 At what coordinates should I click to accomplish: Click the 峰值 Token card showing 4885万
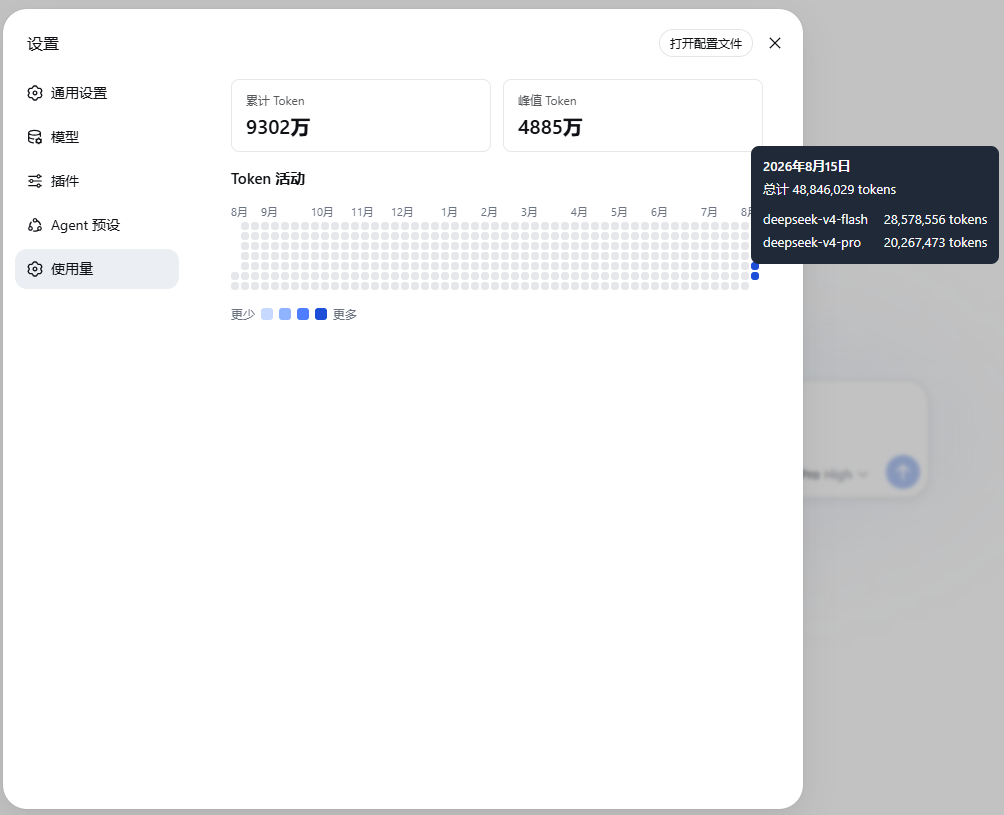click(633, 116)
